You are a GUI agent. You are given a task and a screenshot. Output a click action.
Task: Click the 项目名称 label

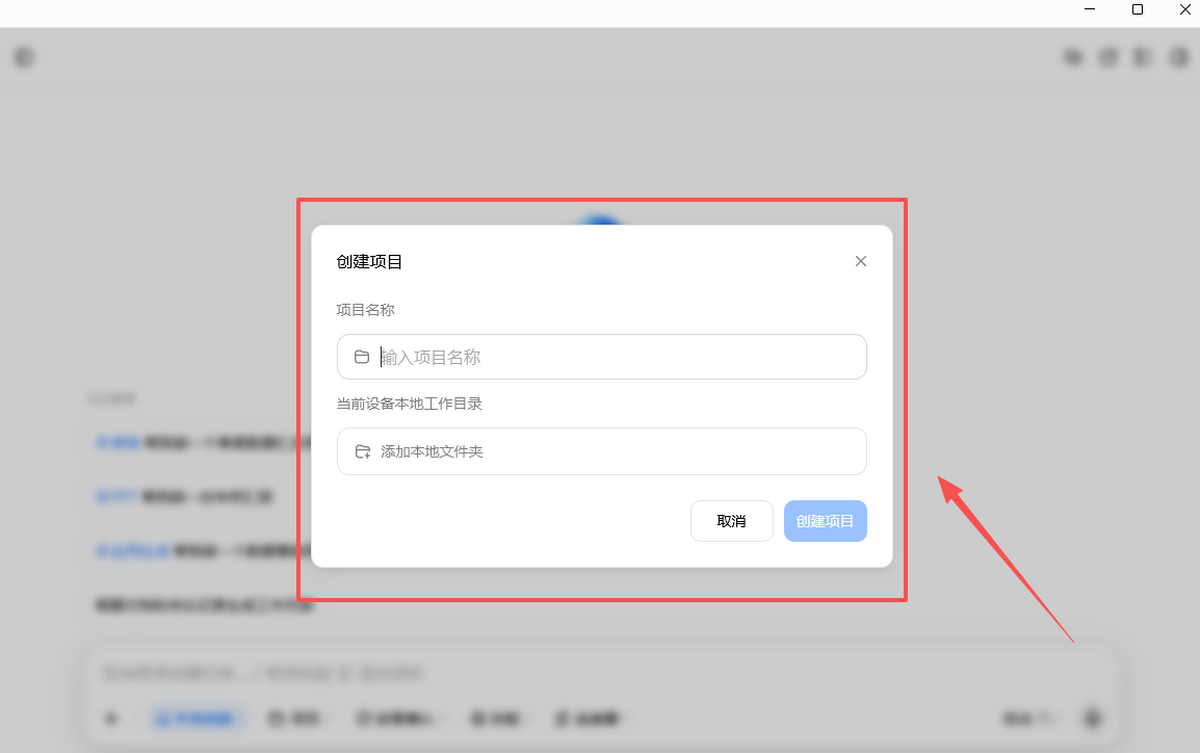[366, 310]
